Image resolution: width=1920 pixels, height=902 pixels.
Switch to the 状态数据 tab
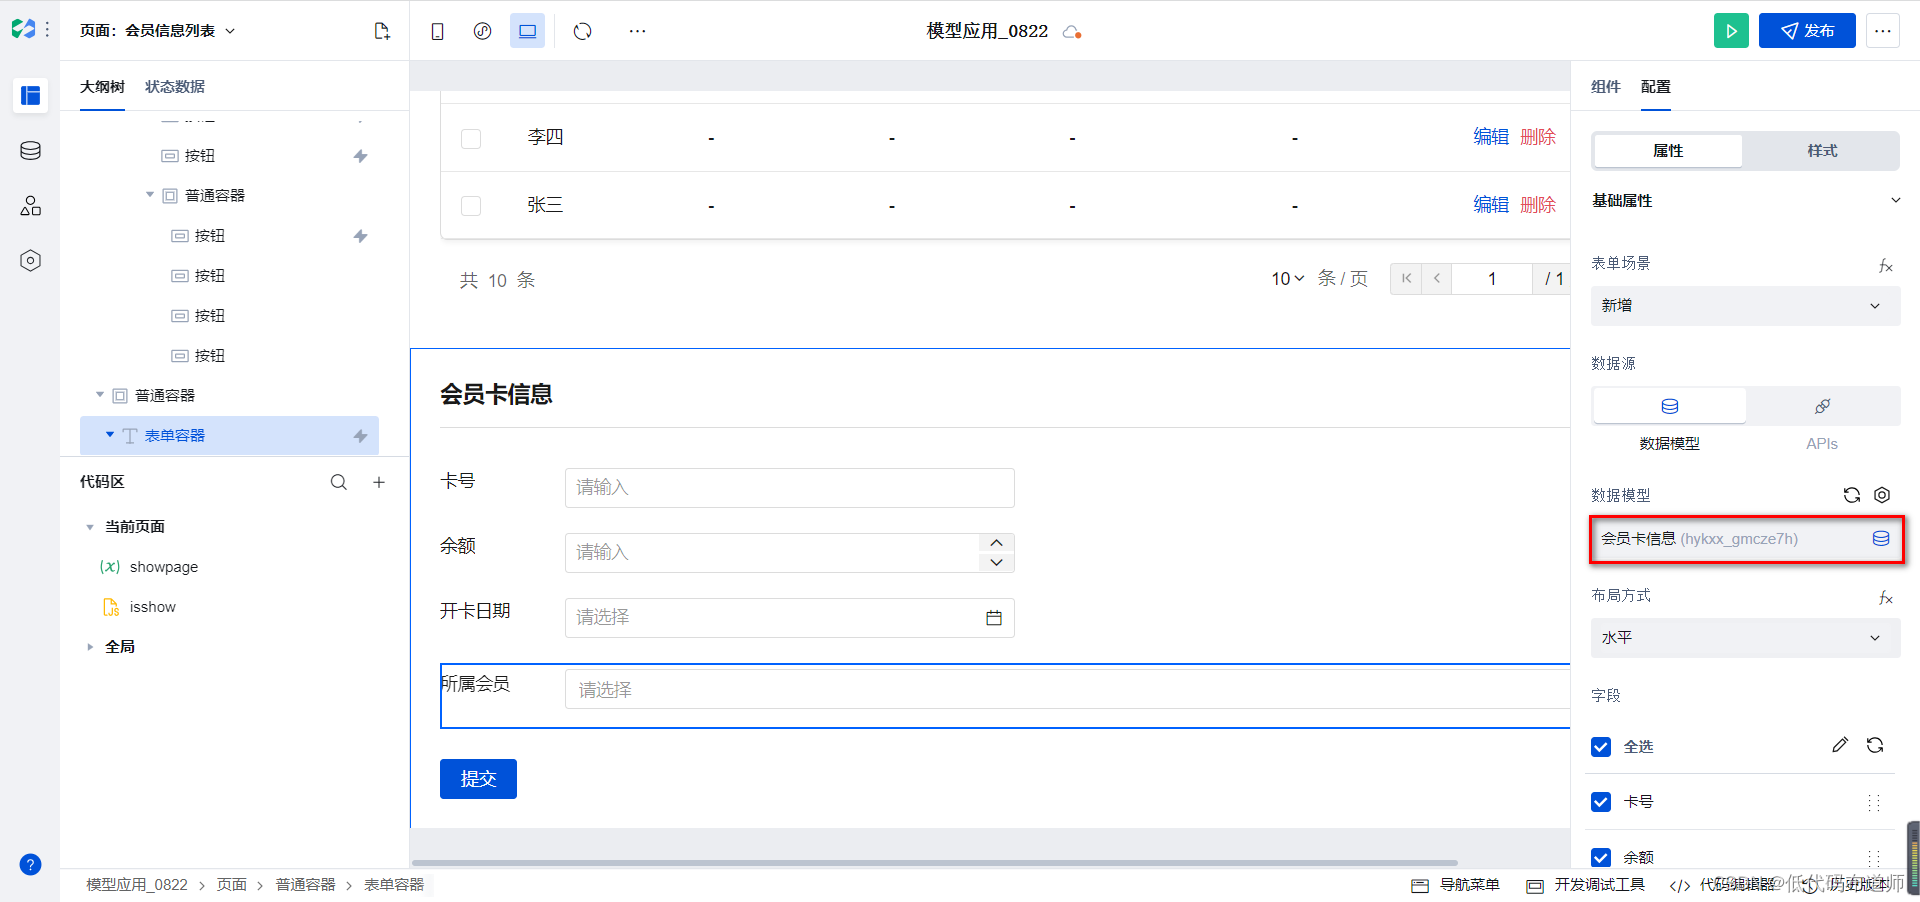[x=175, y=87]
